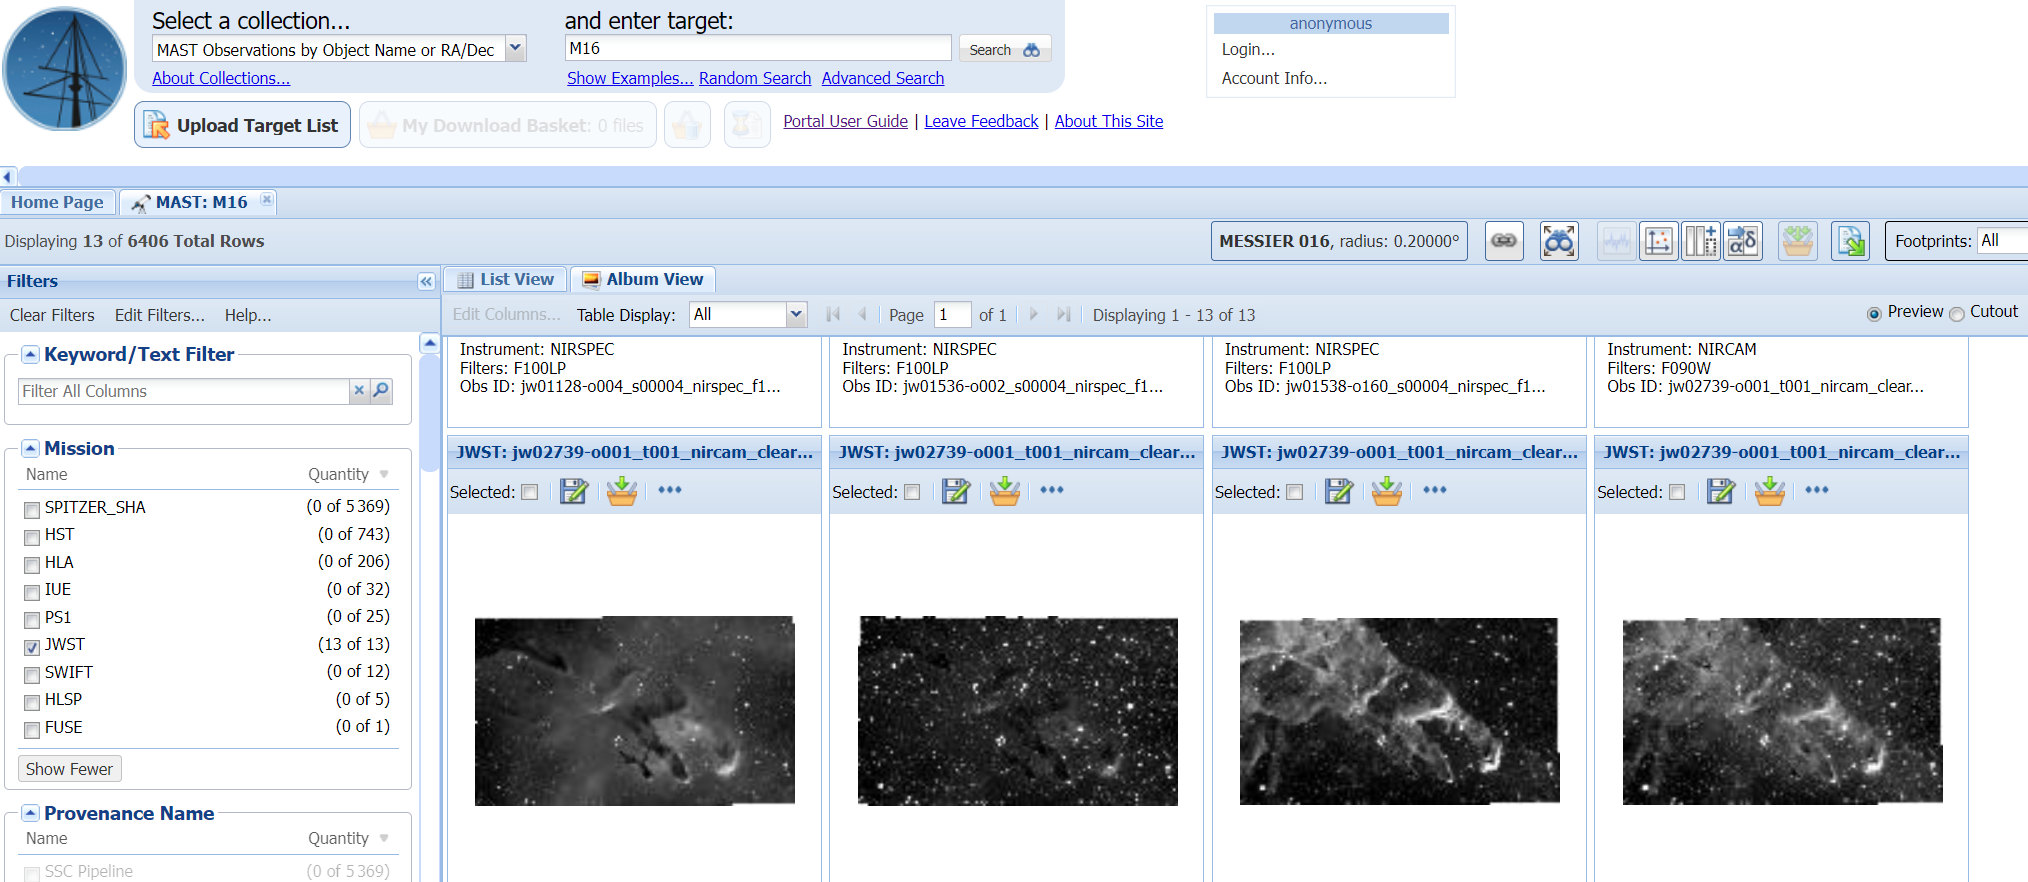Collapse the Provenance Name filter section
Image resolution: width=2028 pixels, height=882 pixels.
pyautogui.click(x=30, y=813)
